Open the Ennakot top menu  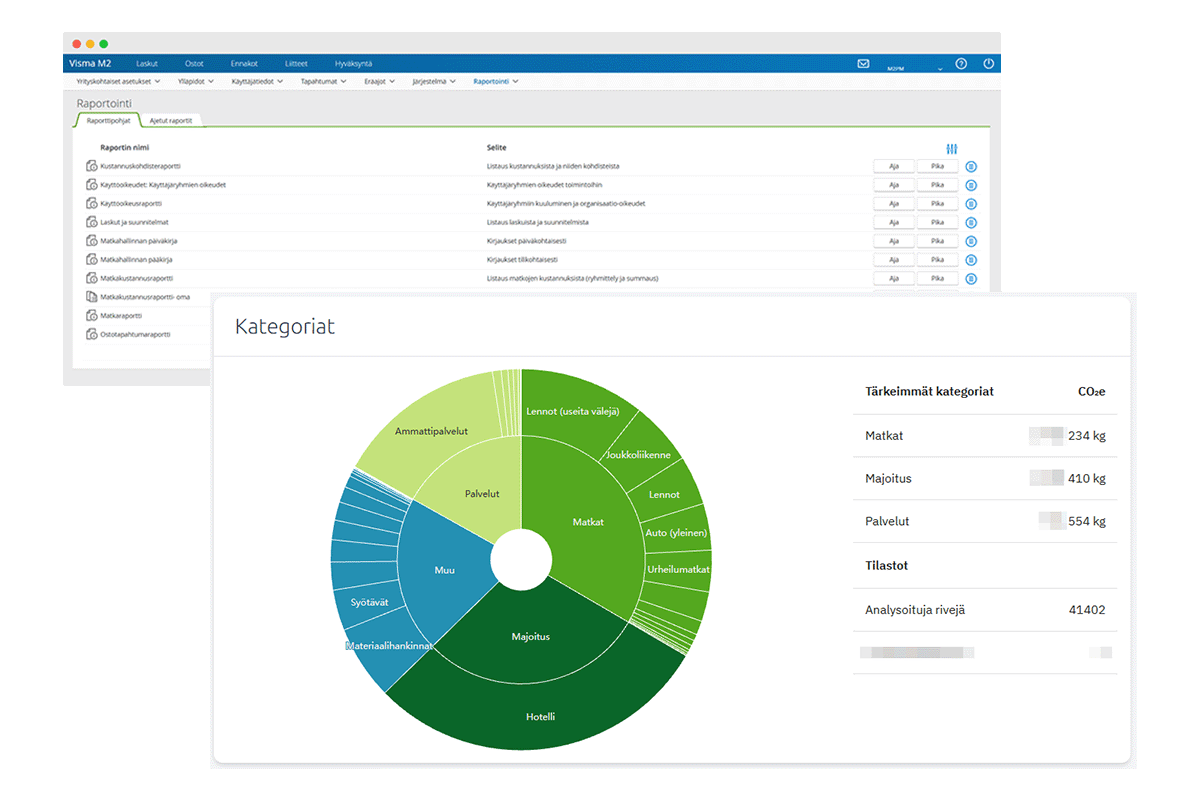[x=244, y=64]
